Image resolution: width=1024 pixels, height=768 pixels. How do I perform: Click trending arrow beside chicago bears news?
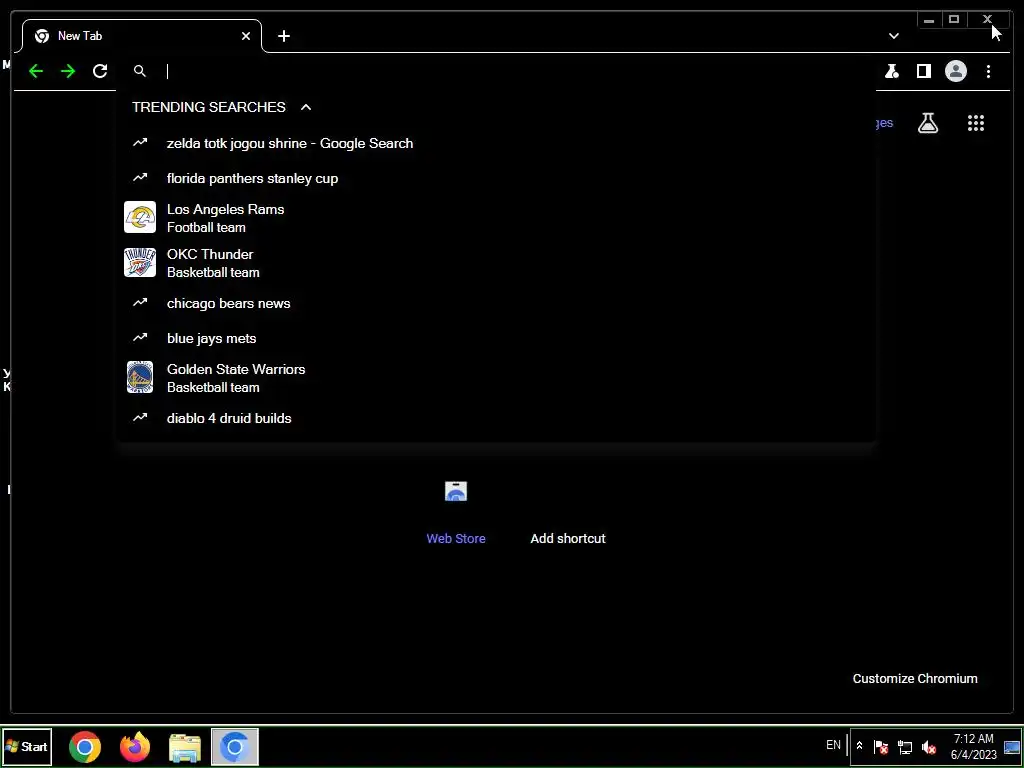pos(140,302)
